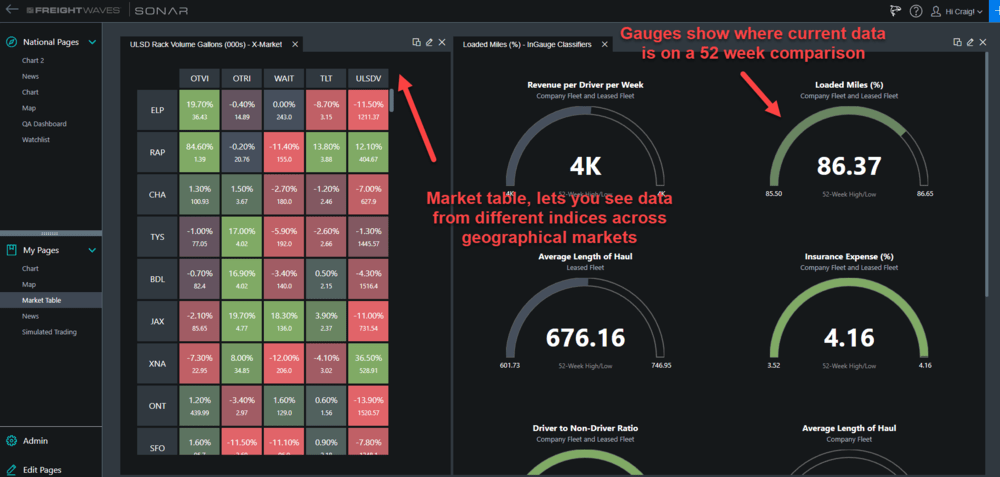Select the Loaded Miles InGauge Classifiers tab

point(527,44)
